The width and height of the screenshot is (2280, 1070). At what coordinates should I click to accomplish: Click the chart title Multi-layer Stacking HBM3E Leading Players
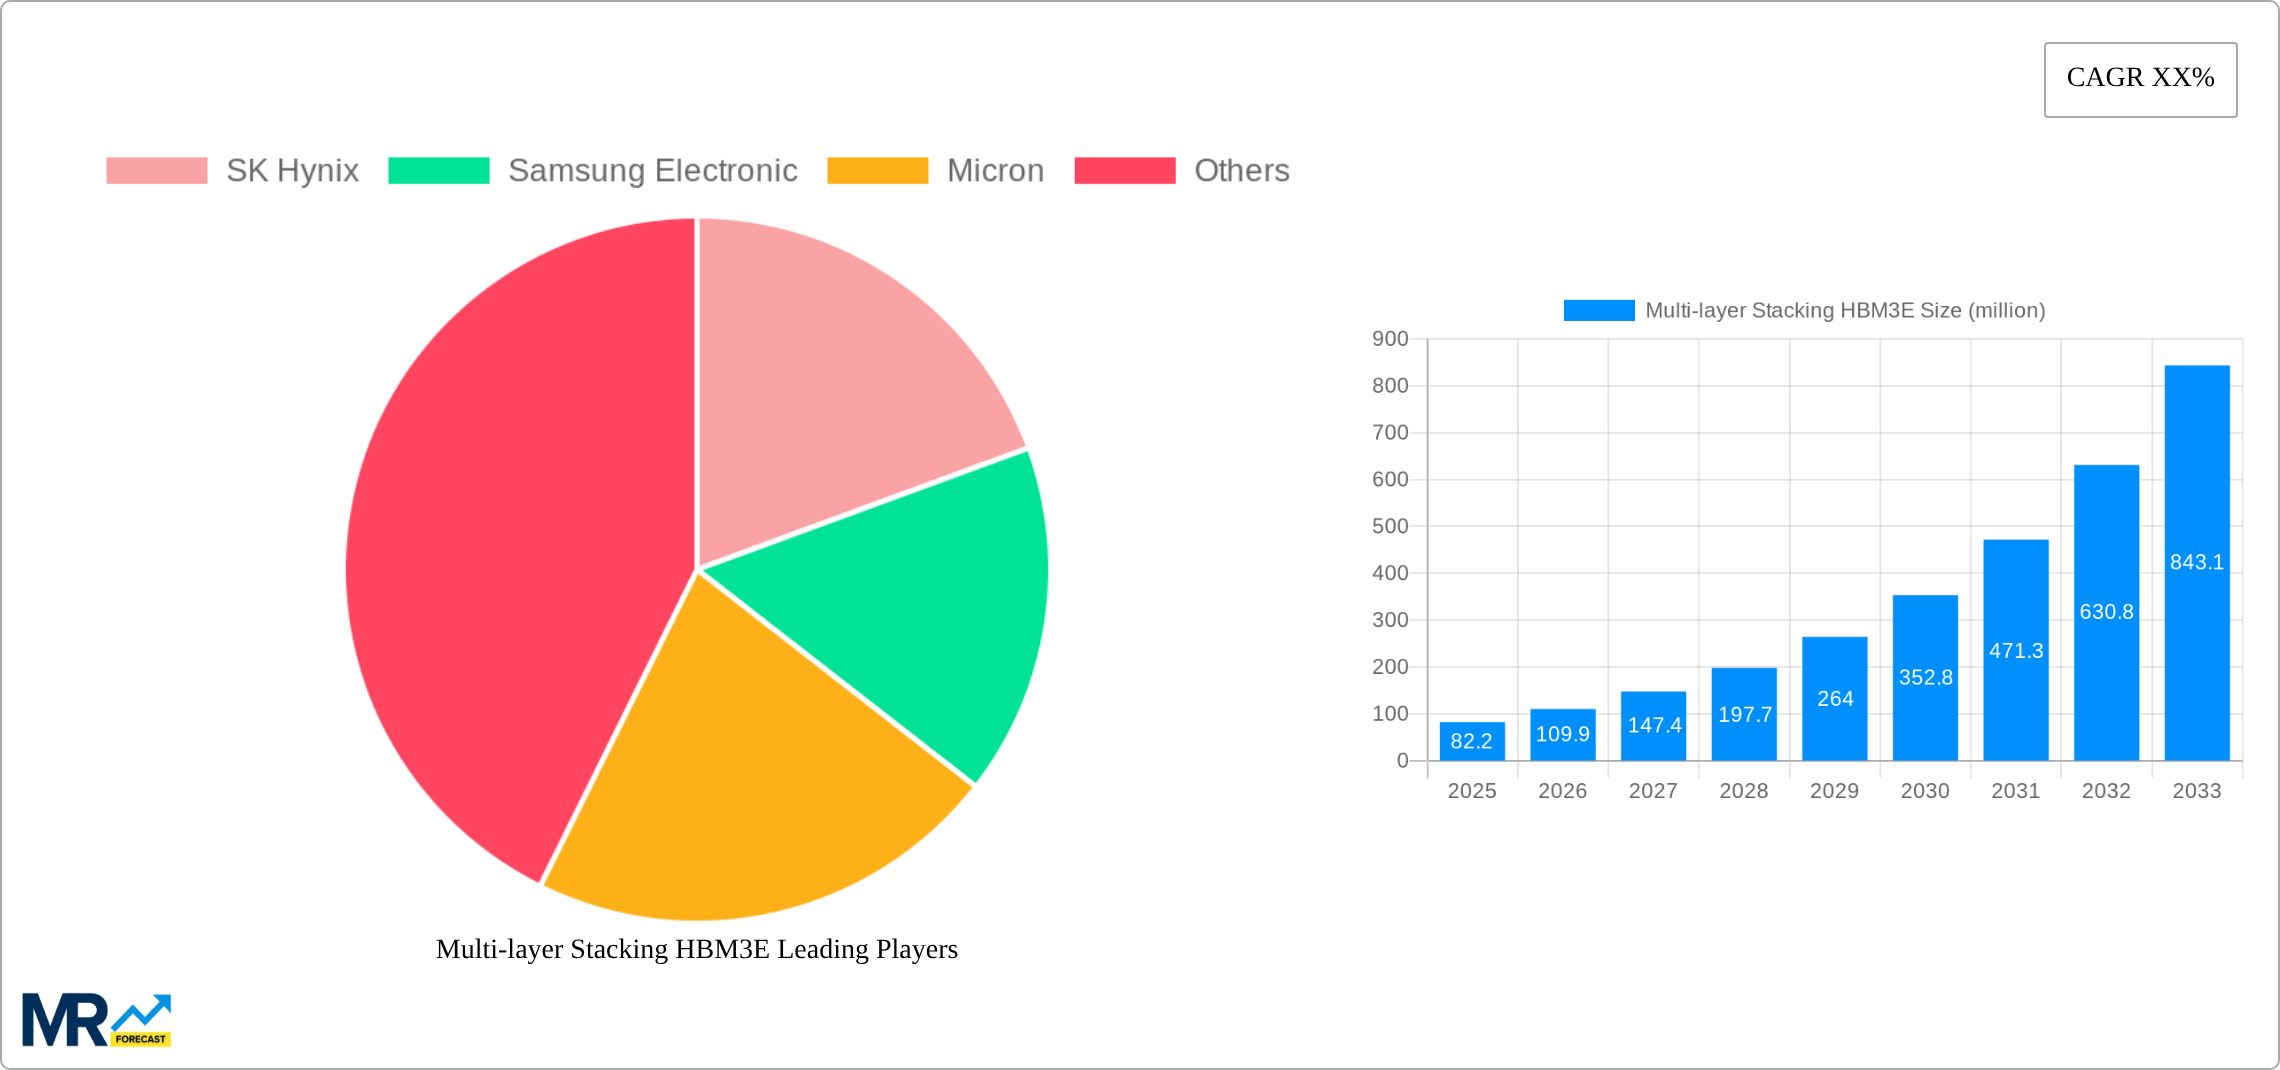[697, 950]
